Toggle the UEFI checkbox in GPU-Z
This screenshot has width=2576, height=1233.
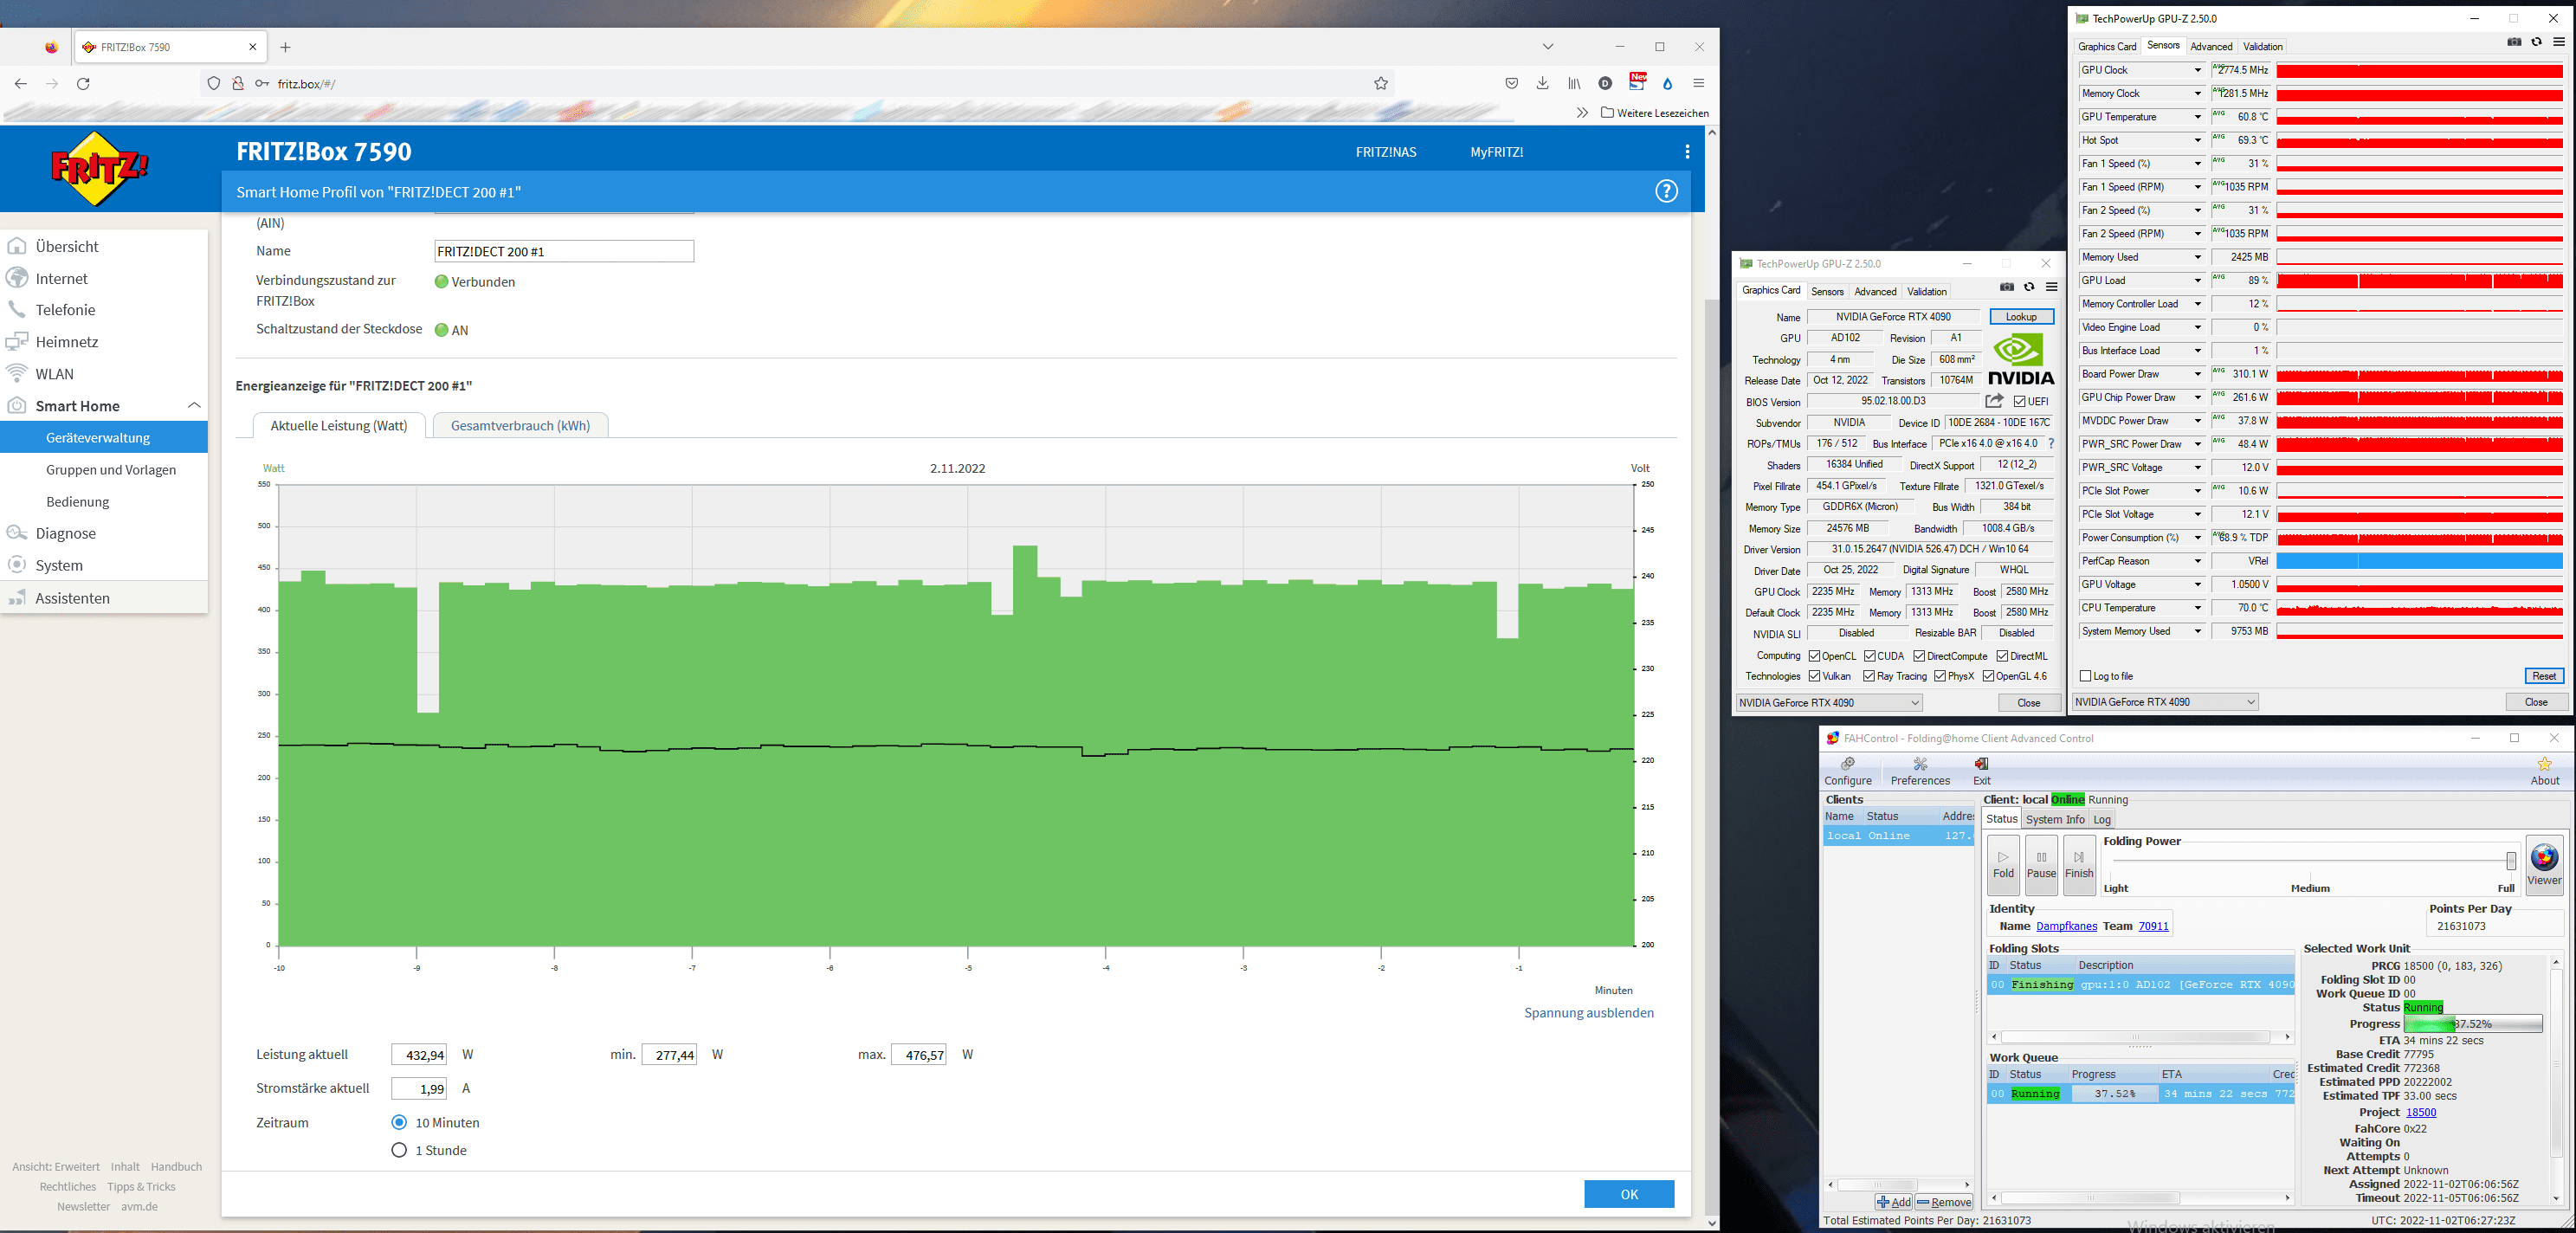(2020, 402)
